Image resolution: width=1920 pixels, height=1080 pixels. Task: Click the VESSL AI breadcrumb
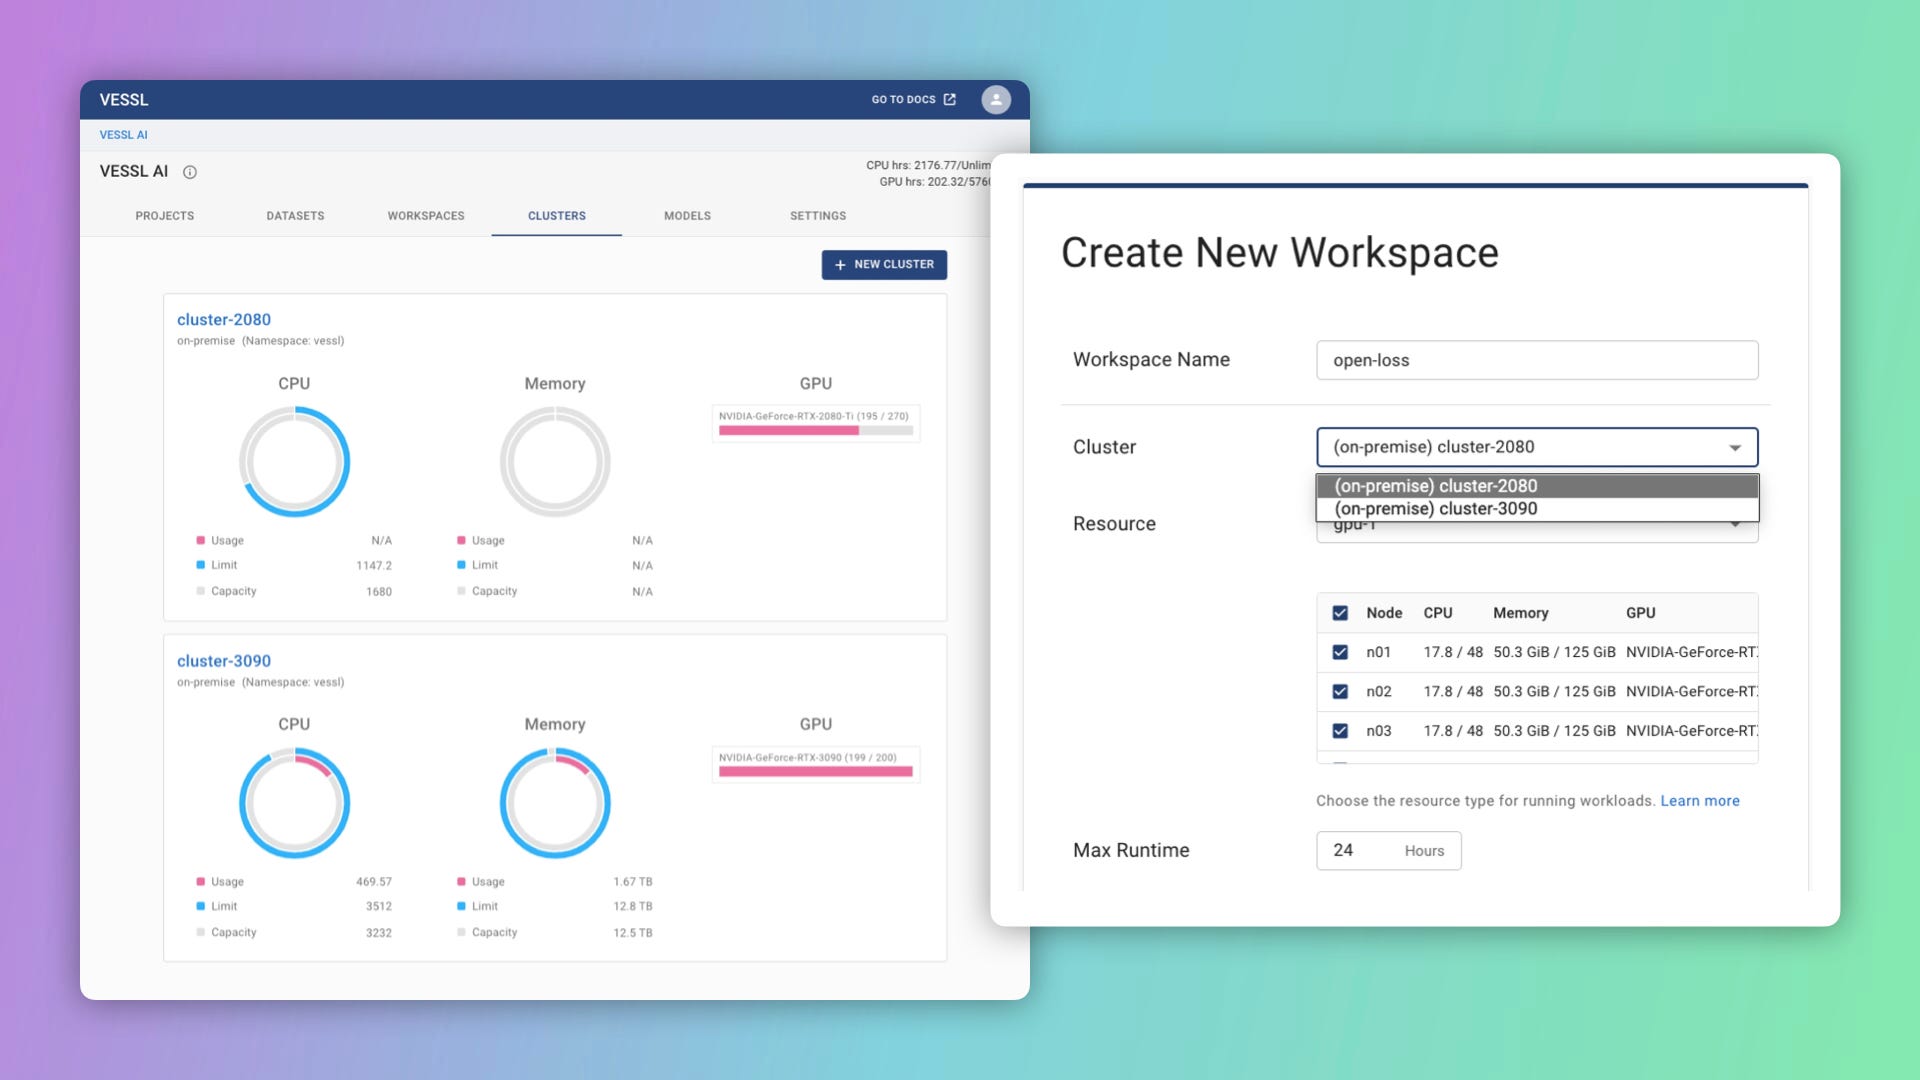point(123,135)
